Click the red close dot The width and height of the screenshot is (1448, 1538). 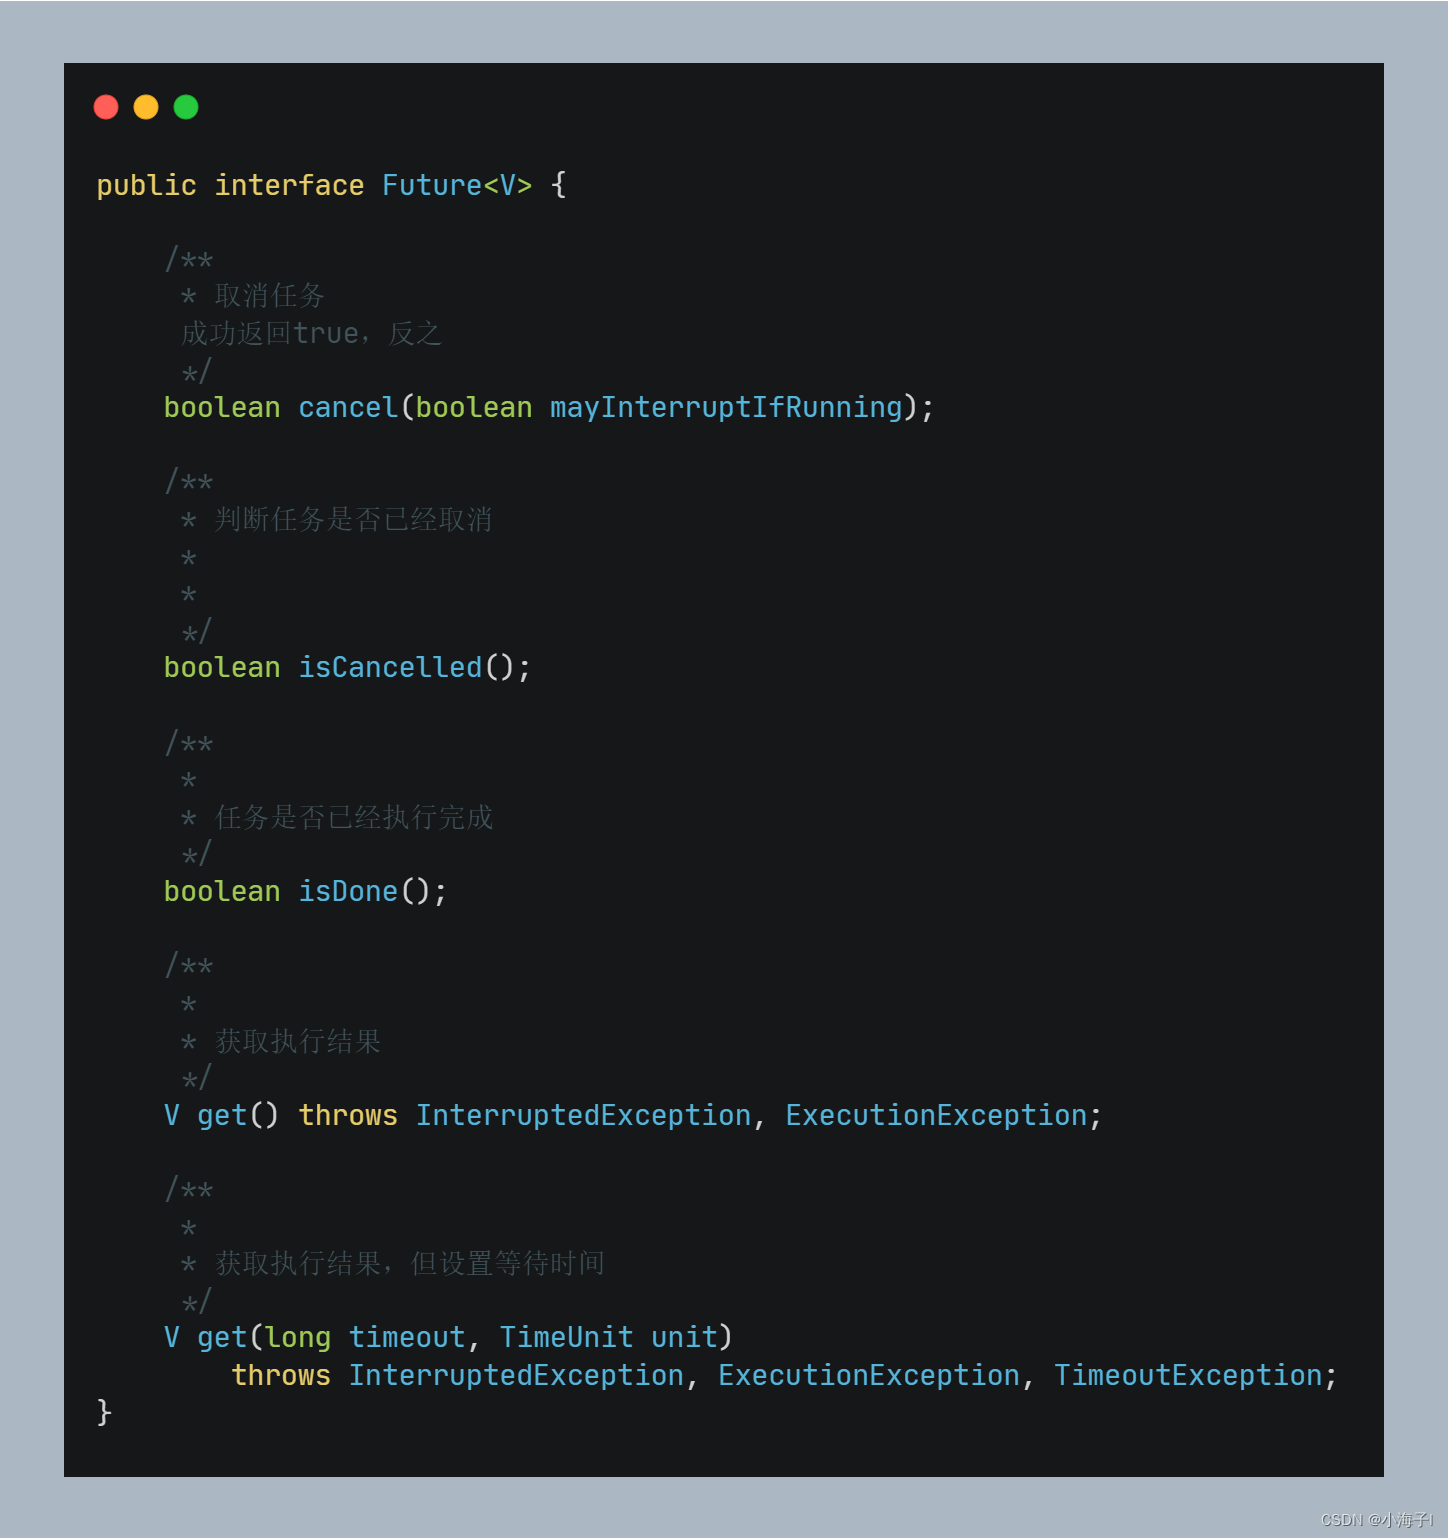(x=106, y=107)
